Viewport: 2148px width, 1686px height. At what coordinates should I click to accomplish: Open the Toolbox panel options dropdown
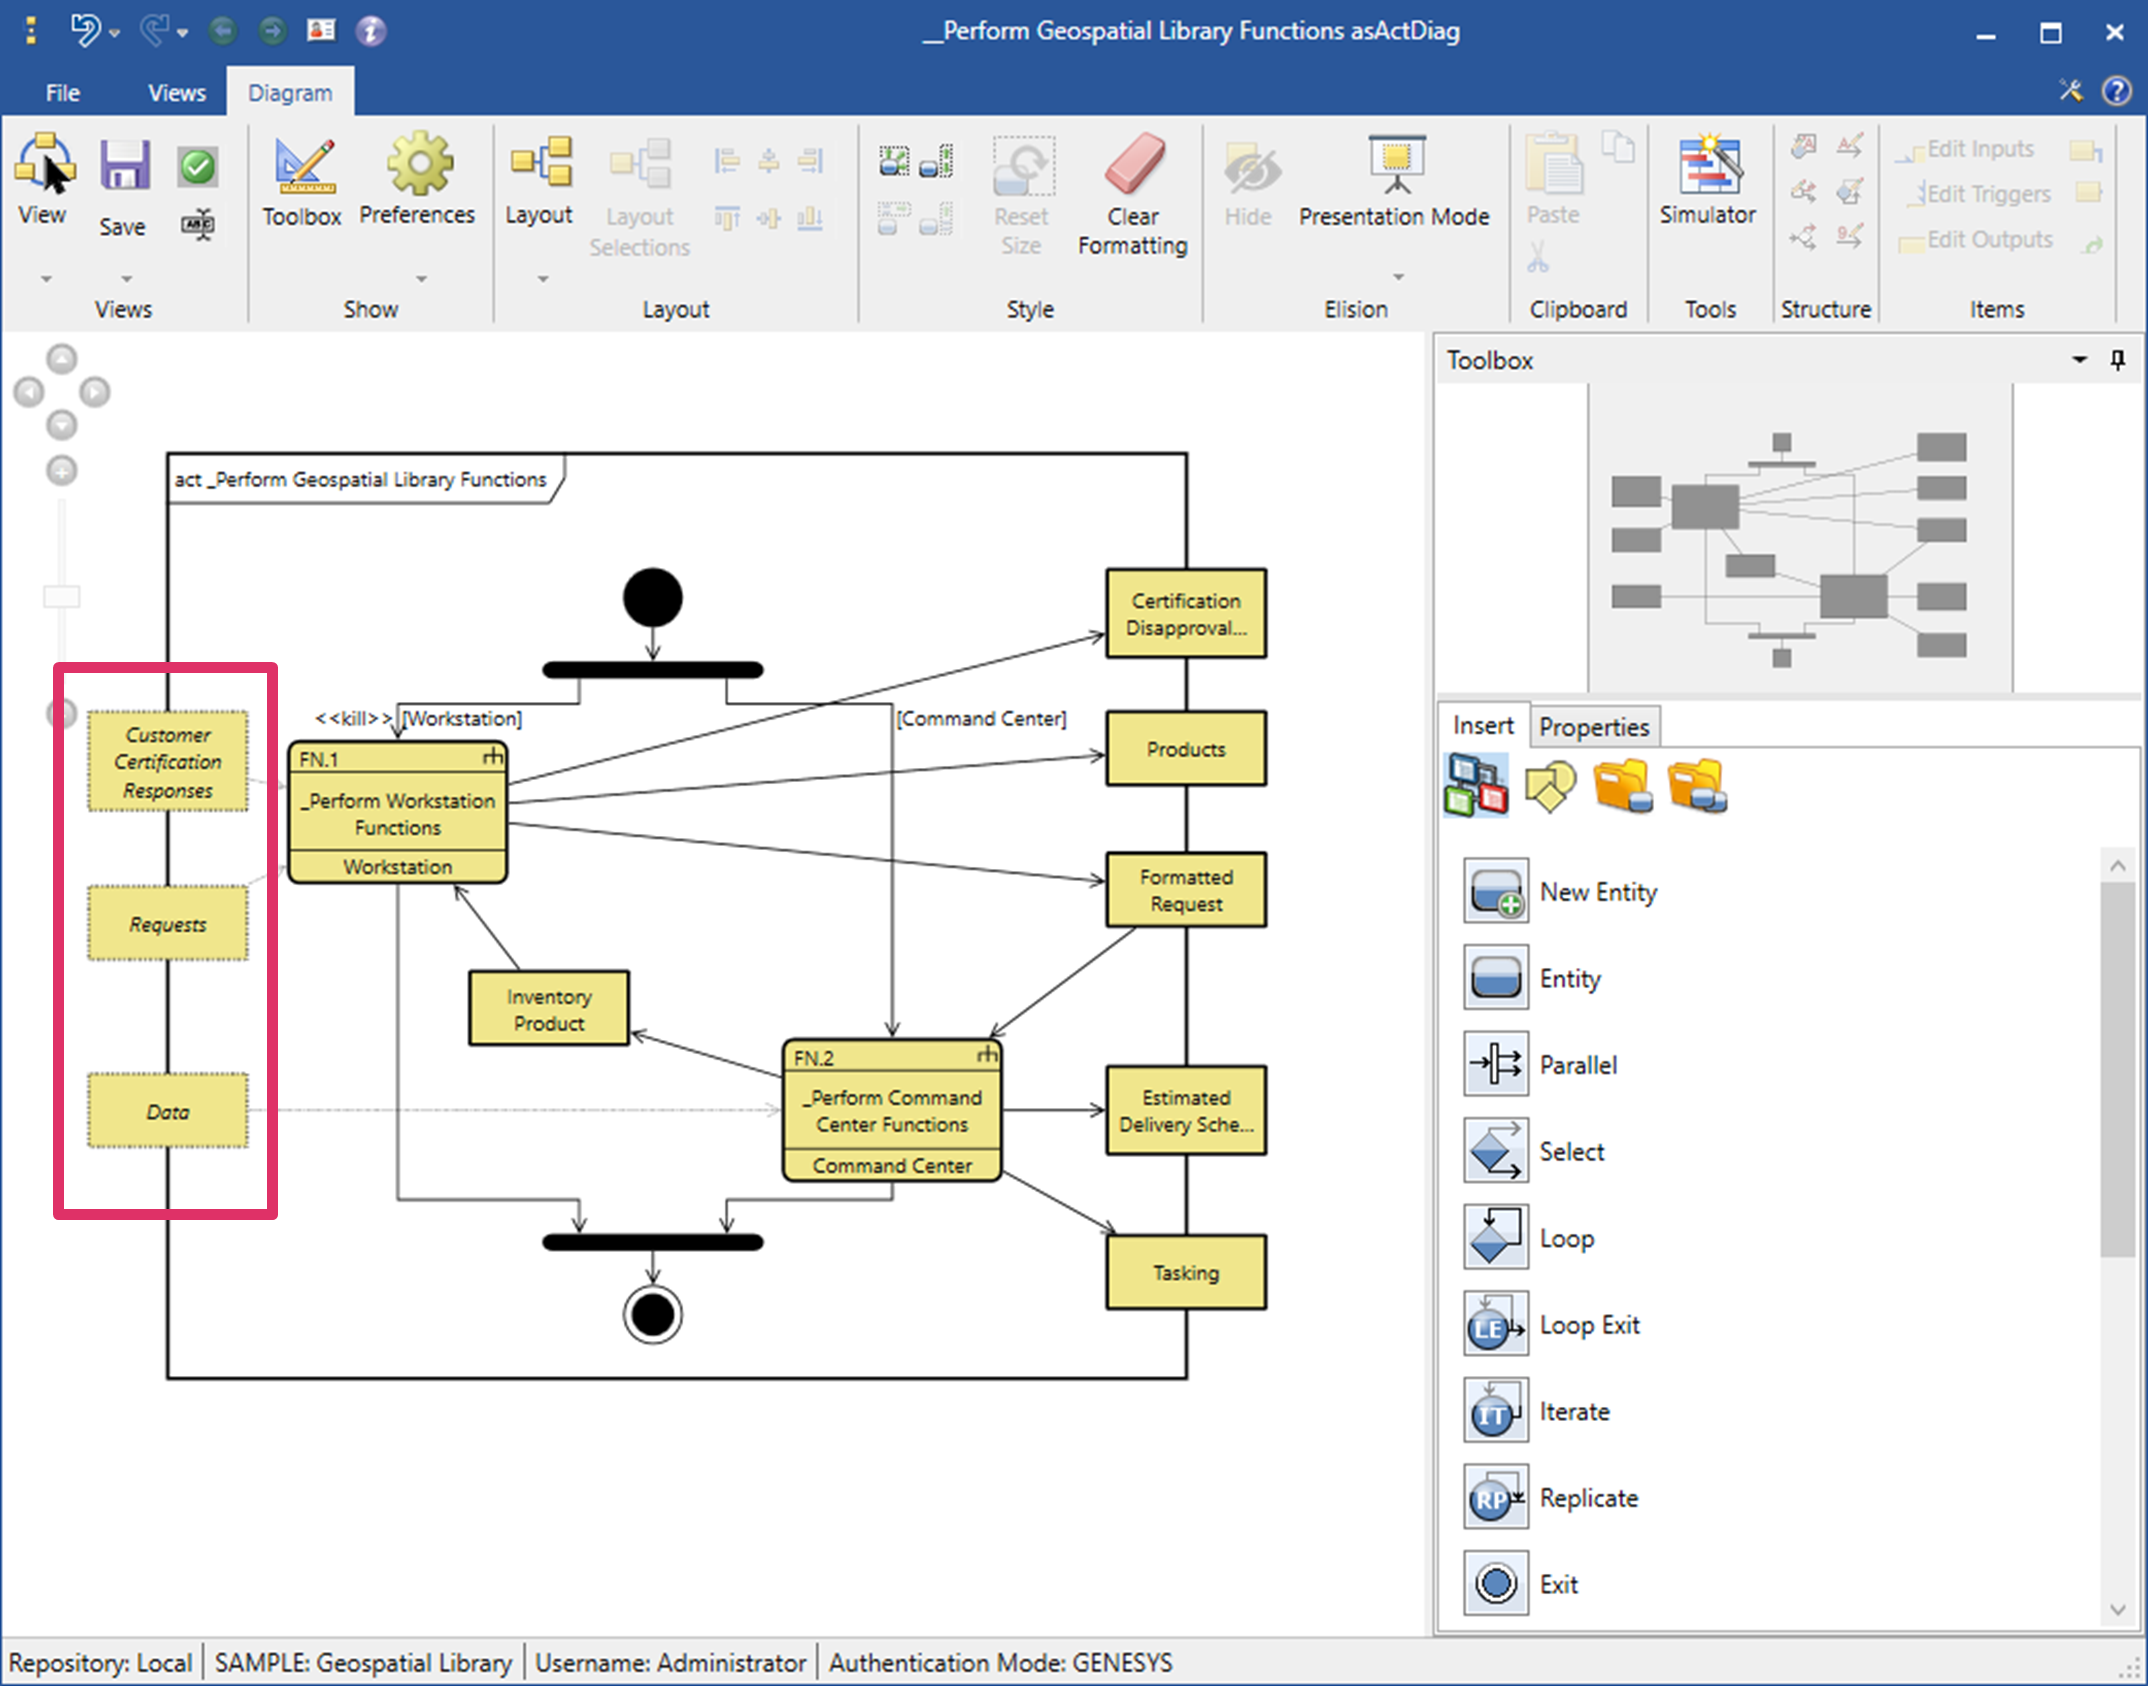coord(2079,360)
